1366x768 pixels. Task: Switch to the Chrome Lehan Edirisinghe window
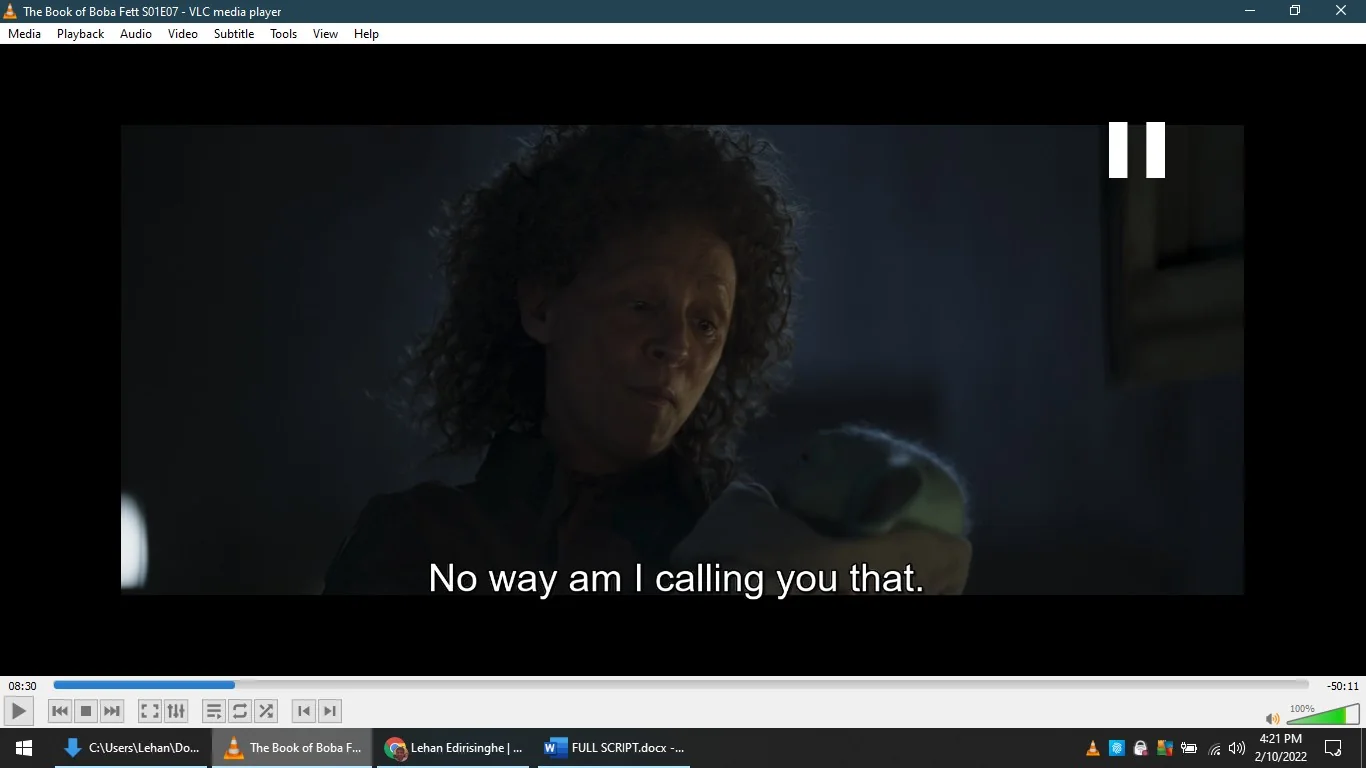click(455, 748)
